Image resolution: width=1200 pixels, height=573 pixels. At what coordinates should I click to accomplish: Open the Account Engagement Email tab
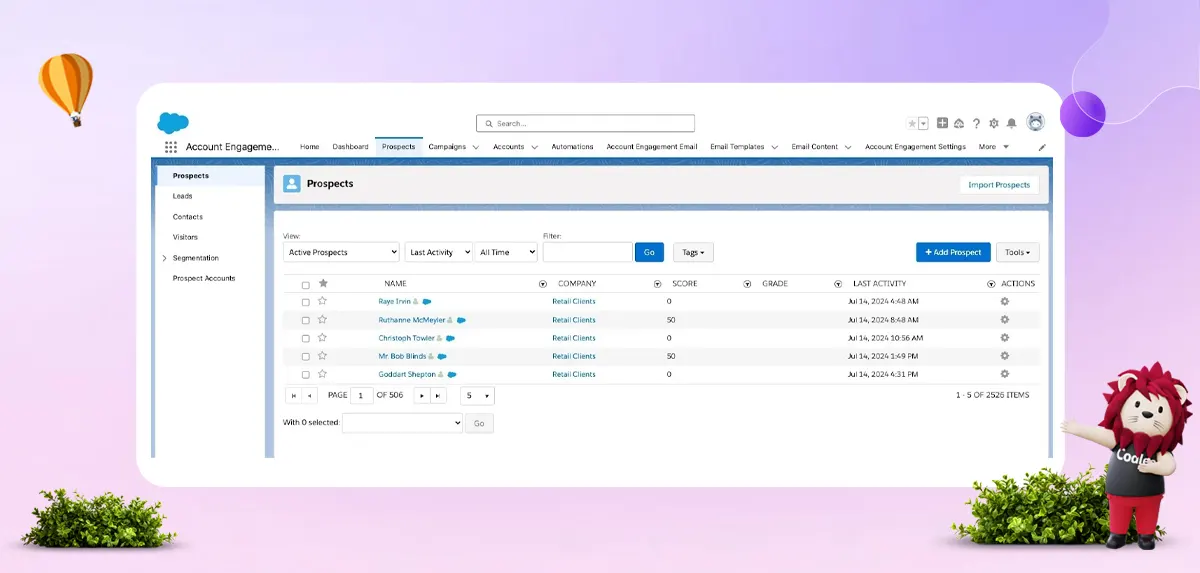point(652,147)
